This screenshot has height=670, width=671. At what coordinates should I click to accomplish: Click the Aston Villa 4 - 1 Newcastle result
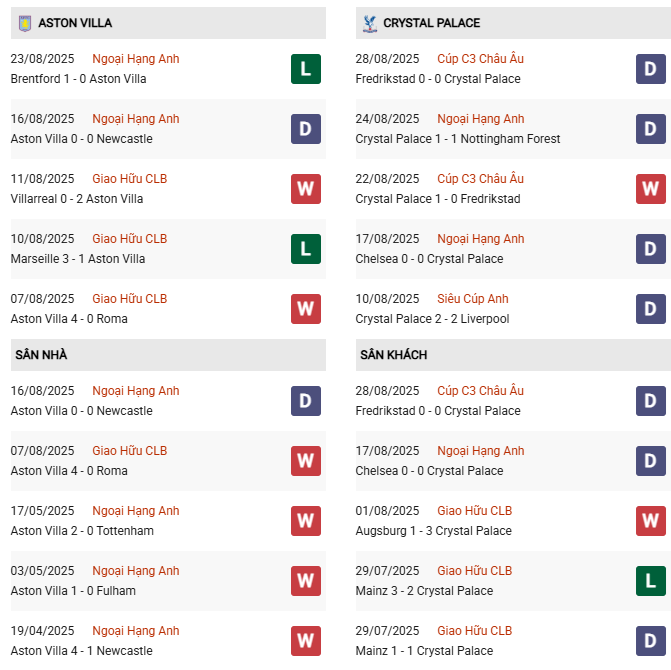pyautogui.click(x=81, y=651)
